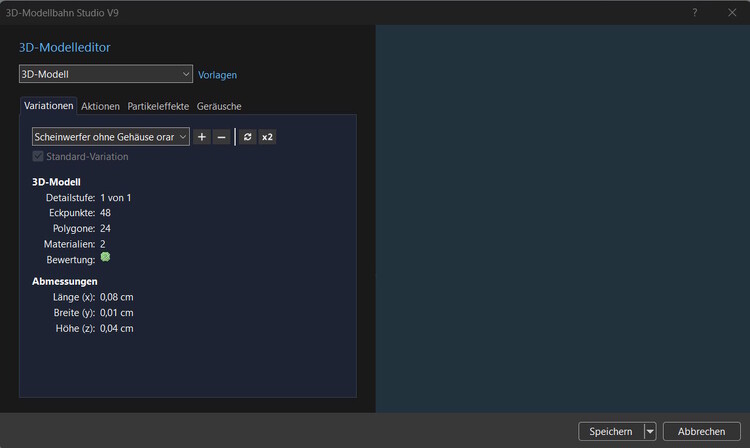Viewport: 750px width, 448px height.
Task: Click the Polygone value 24
Action: pos(105,229)
